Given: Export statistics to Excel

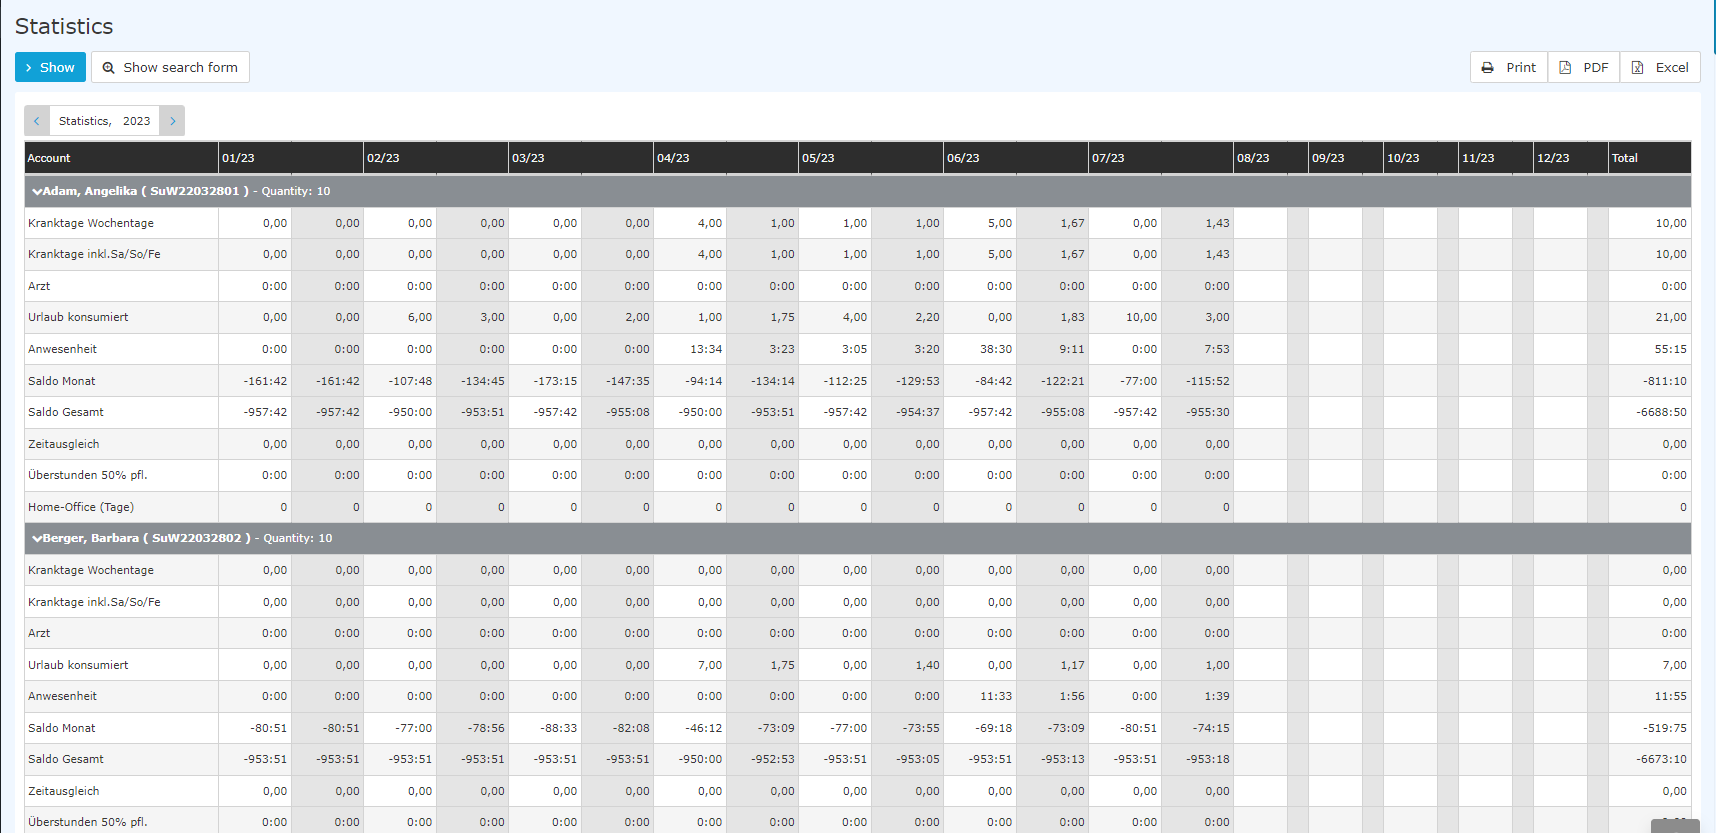Looking at the screenshot, I should tap(1660, 67).
